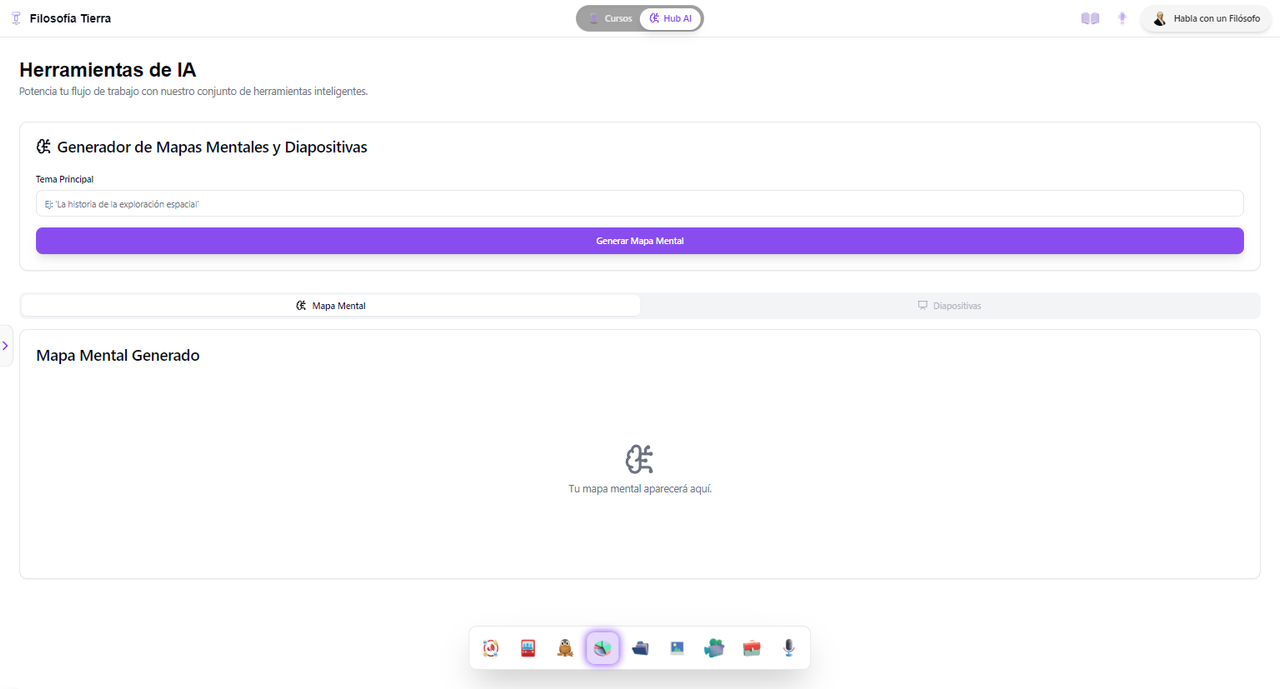Image resolution: width=1280 pixels, height=689 pixels.
Task: Click 'Tu mapa mental aparecerá aquí.' text
Action: (x=640, y=489)
